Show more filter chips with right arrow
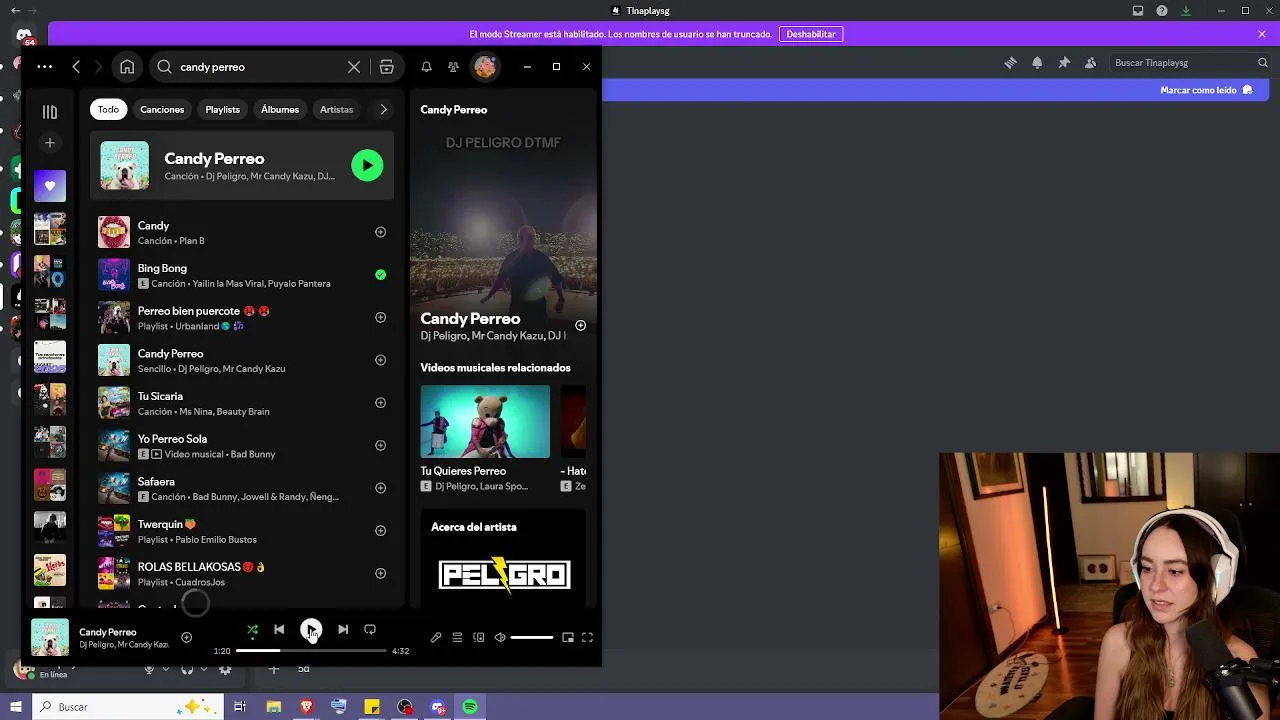The image size is (1280, 720). pyautogui.click(x=383, y=109)
